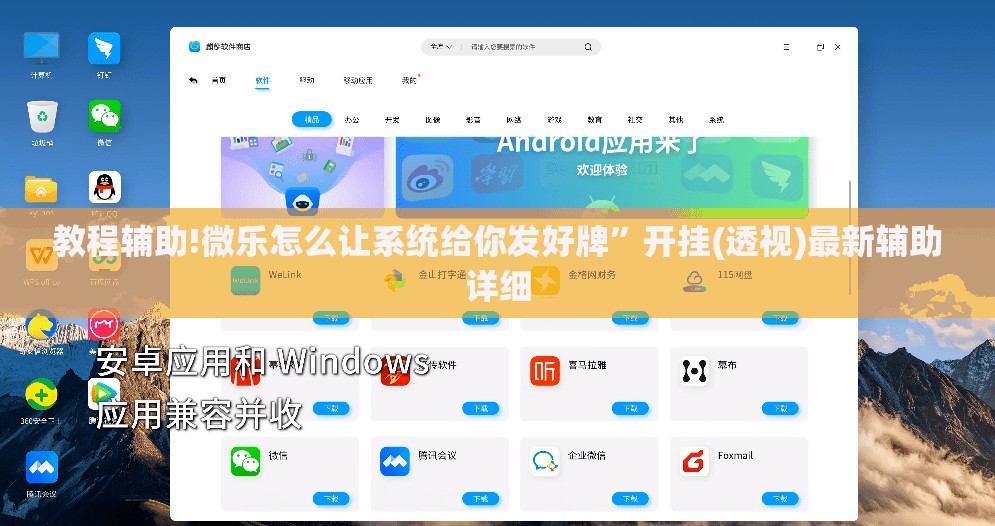Download 喜马拉雅 with its 下载 button
Screen dimensions: 995x526
pyautogui.click(x=630, y=409)
